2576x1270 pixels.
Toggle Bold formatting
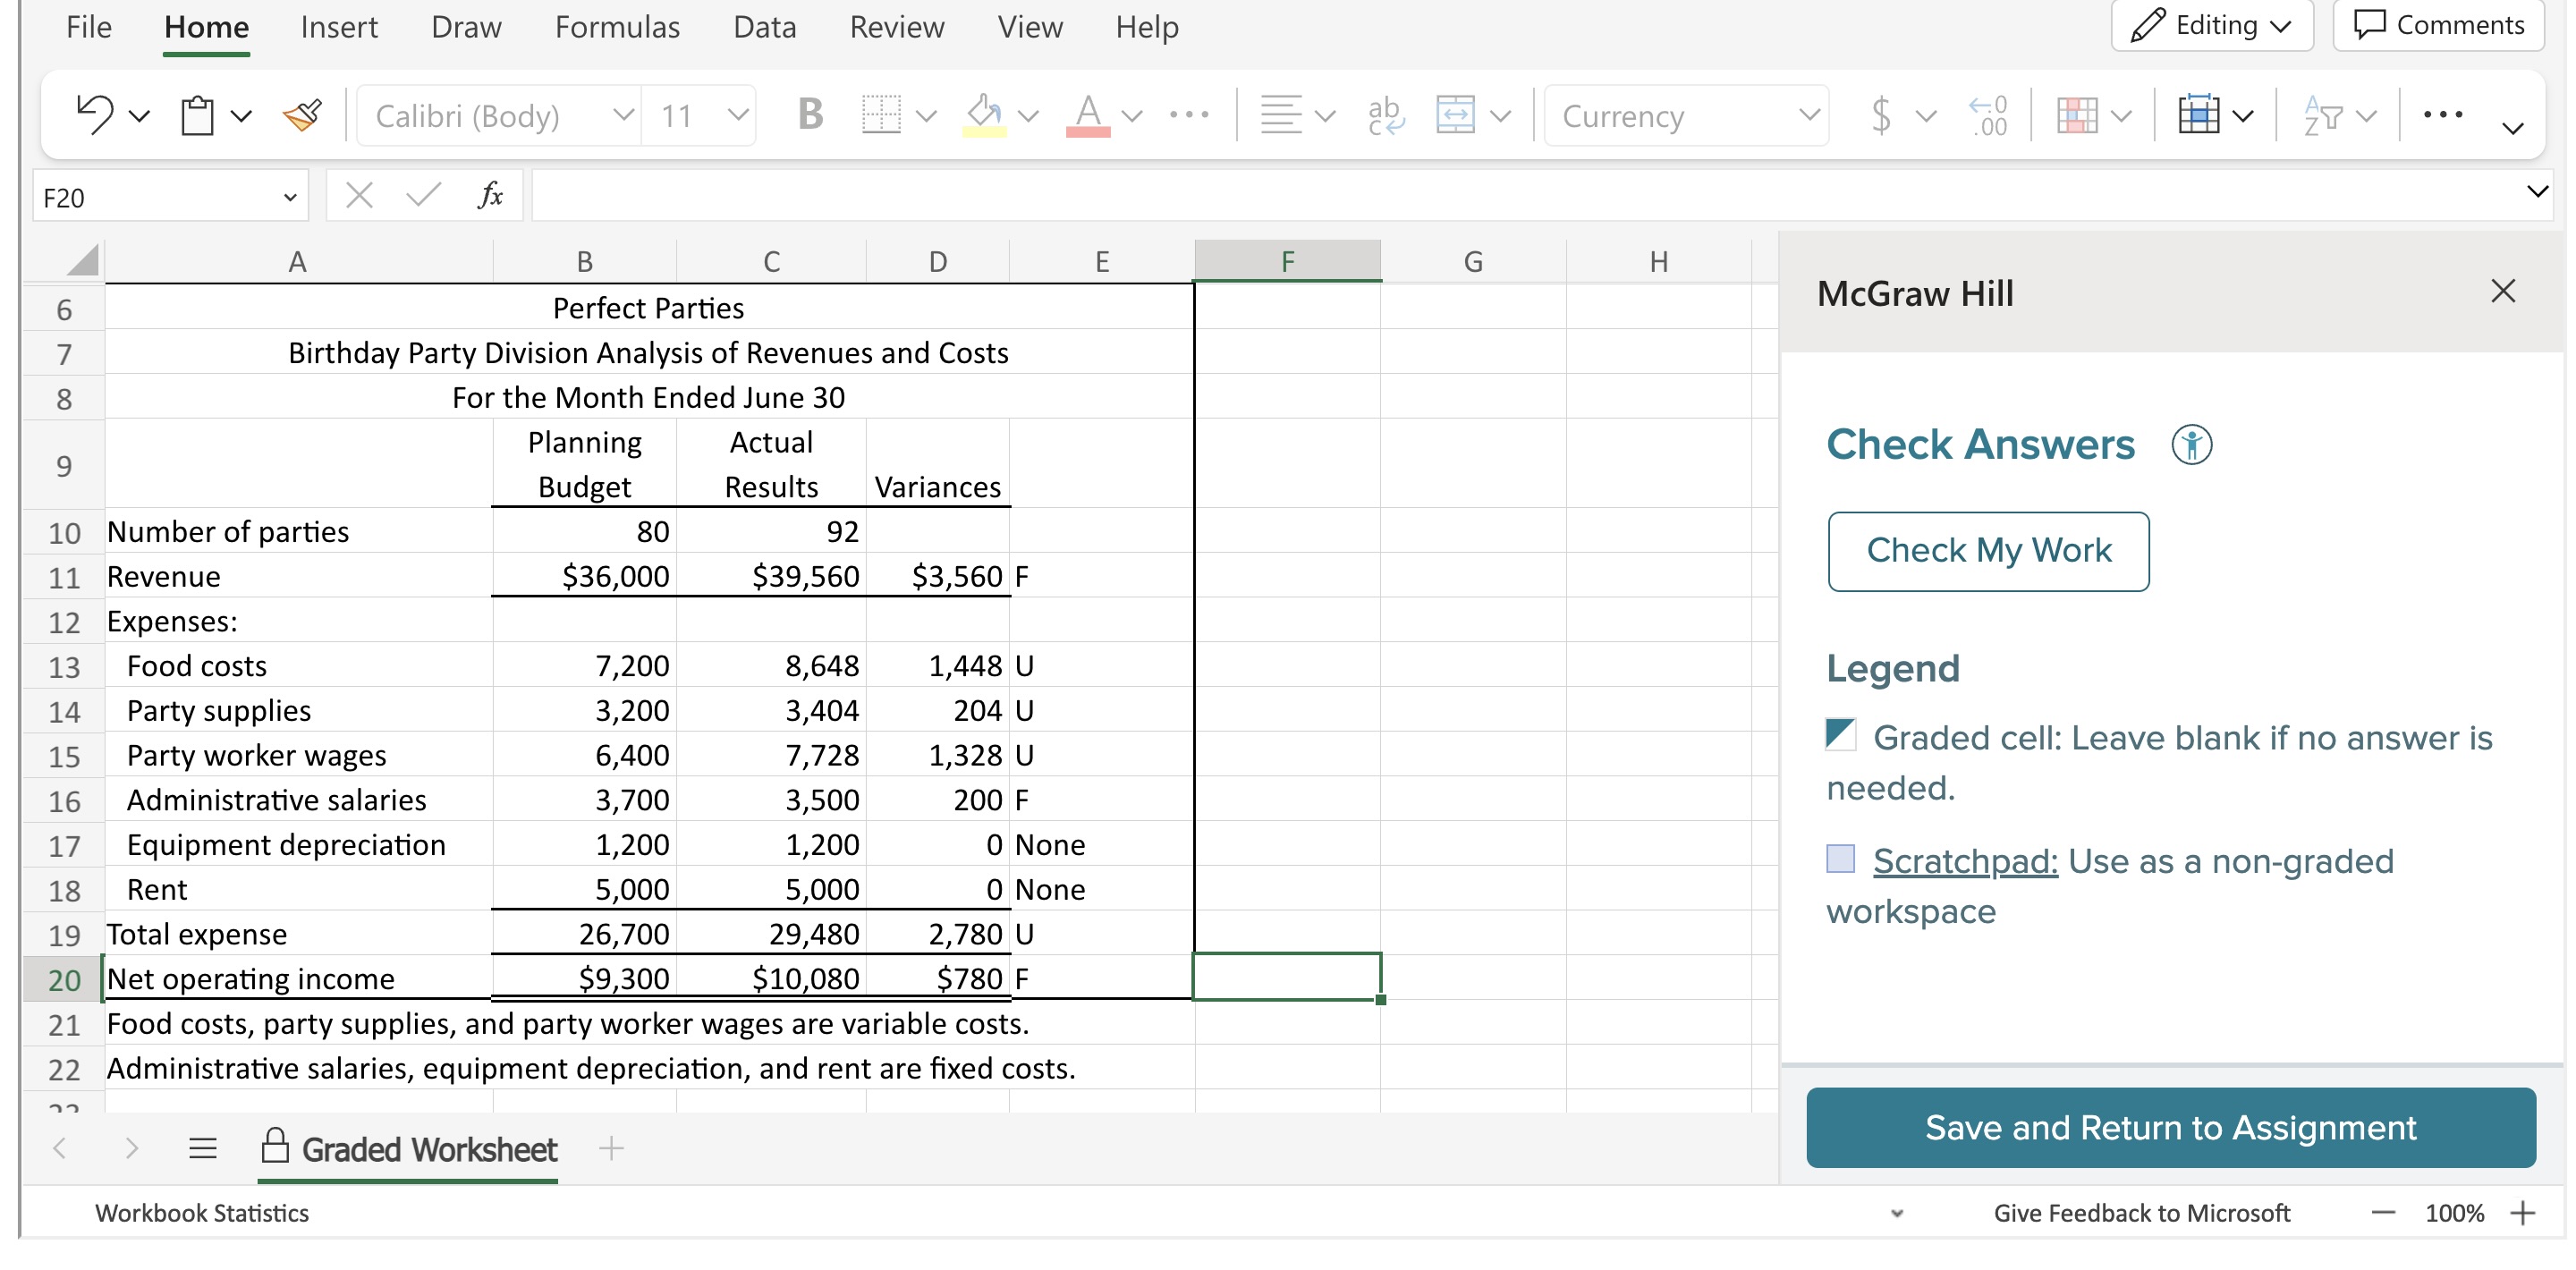[810, 115]
